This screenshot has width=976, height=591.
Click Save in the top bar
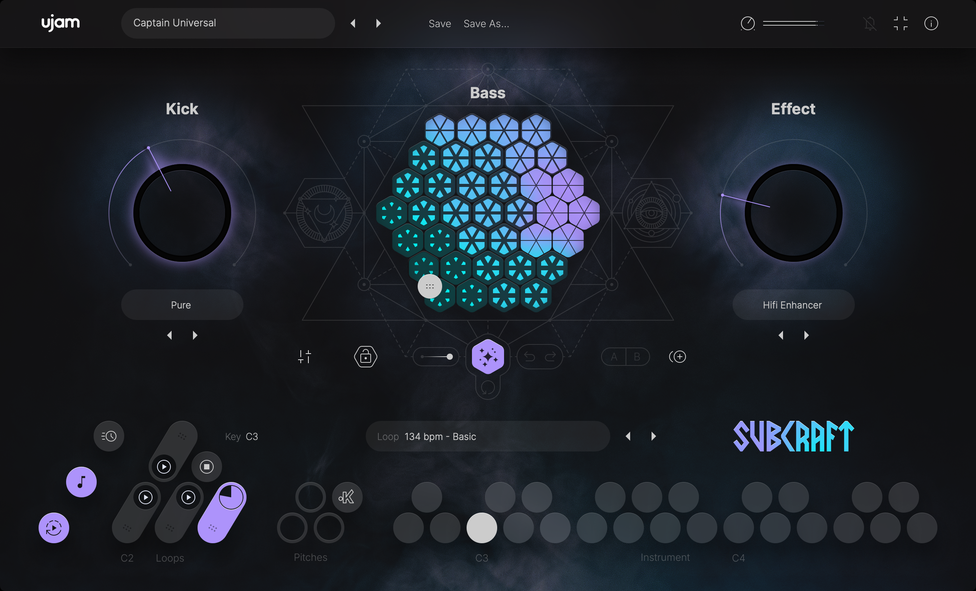[440, 23]
